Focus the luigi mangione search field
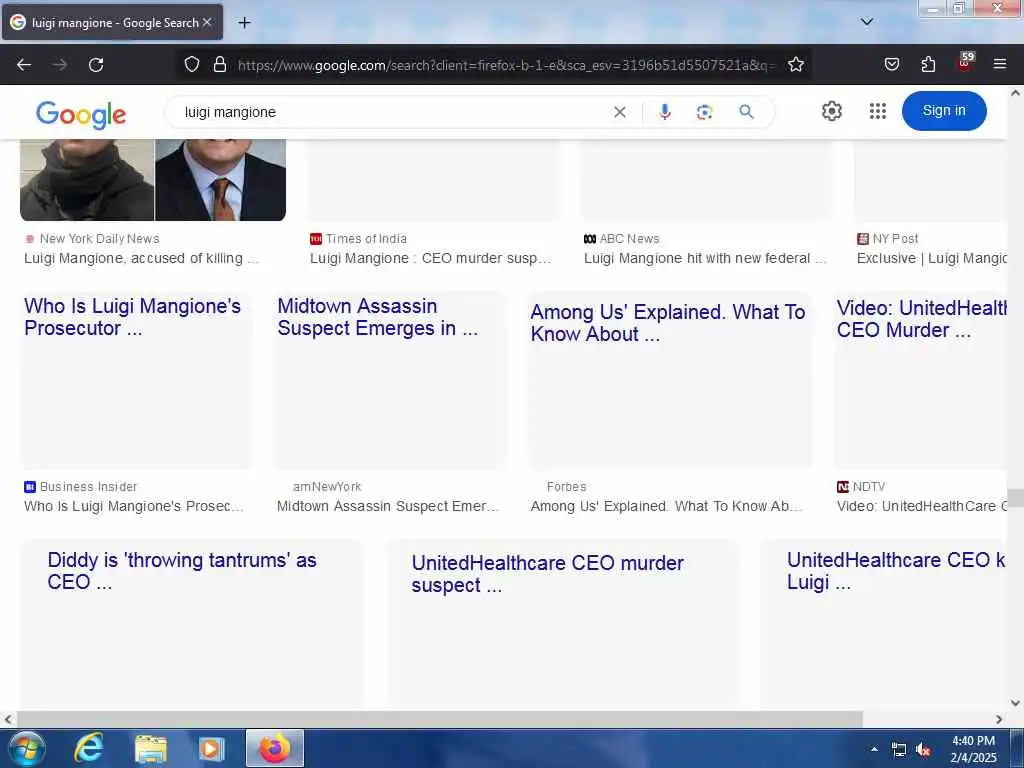This screenshot has height=768, width=1024. coord(392,112)
